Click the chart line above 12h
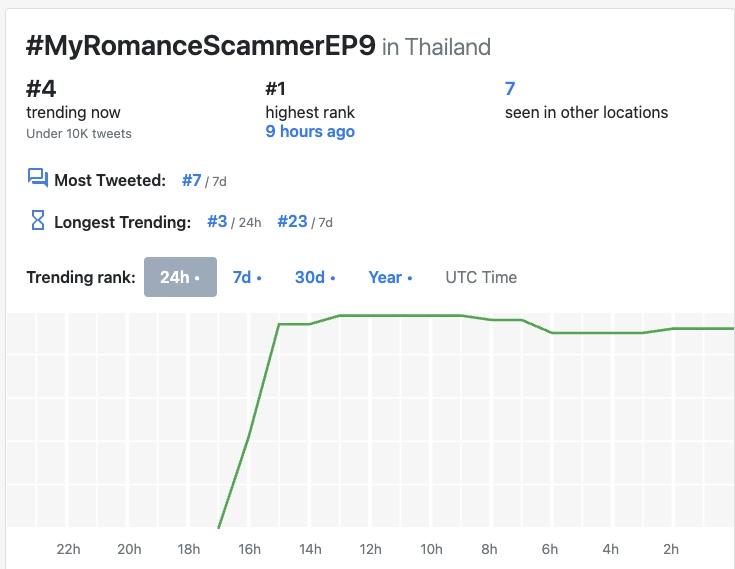 pyautogui.click(x=370, y=316)
